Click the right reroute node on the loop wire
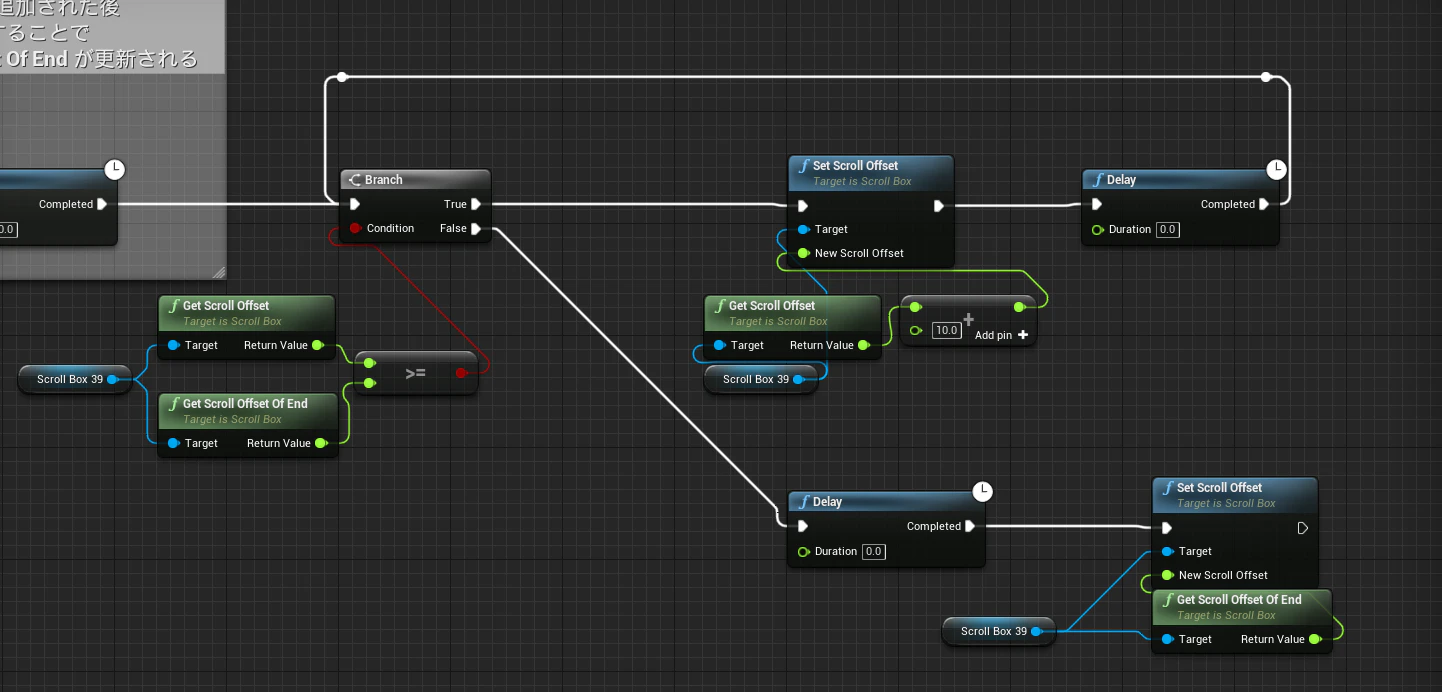 tap(1266, 77)
